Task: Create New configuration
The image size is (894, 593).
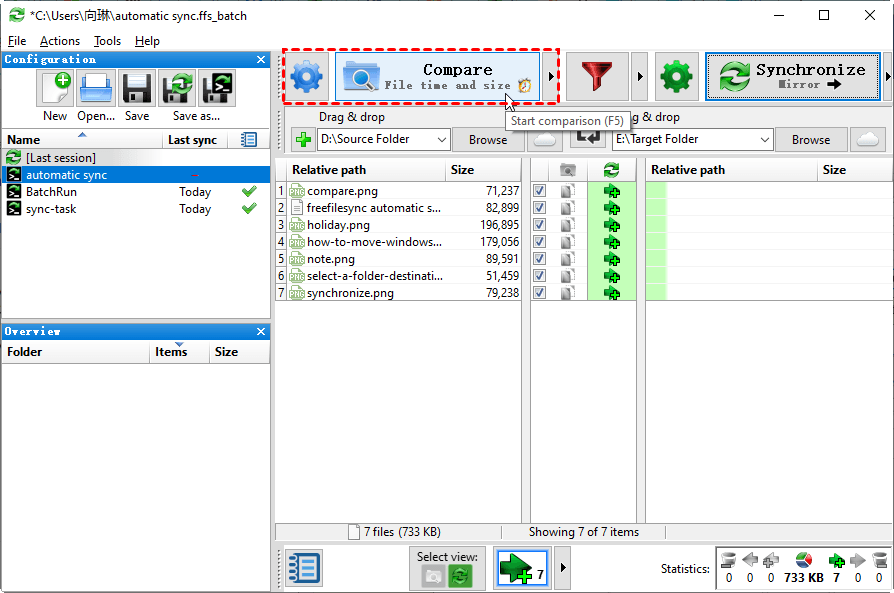Action: tap(55, 88)
